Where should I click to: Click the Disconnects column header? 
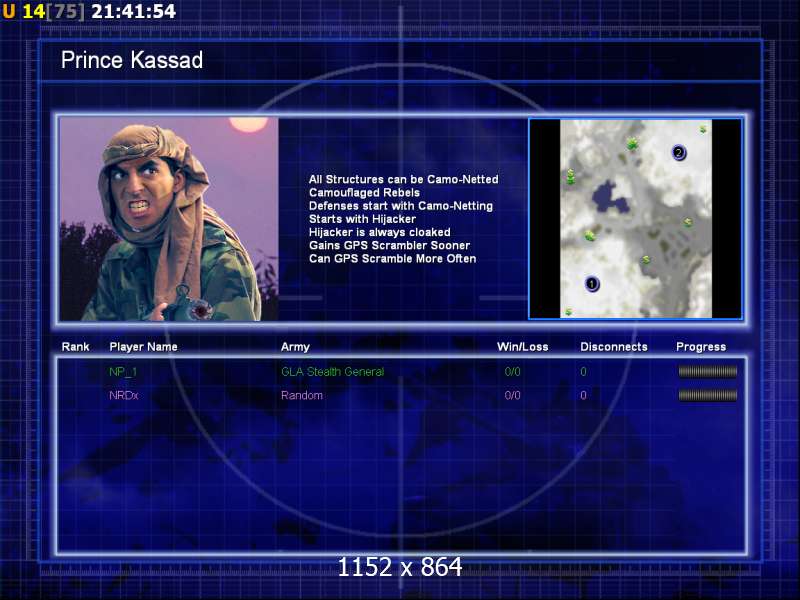point(614,347)
